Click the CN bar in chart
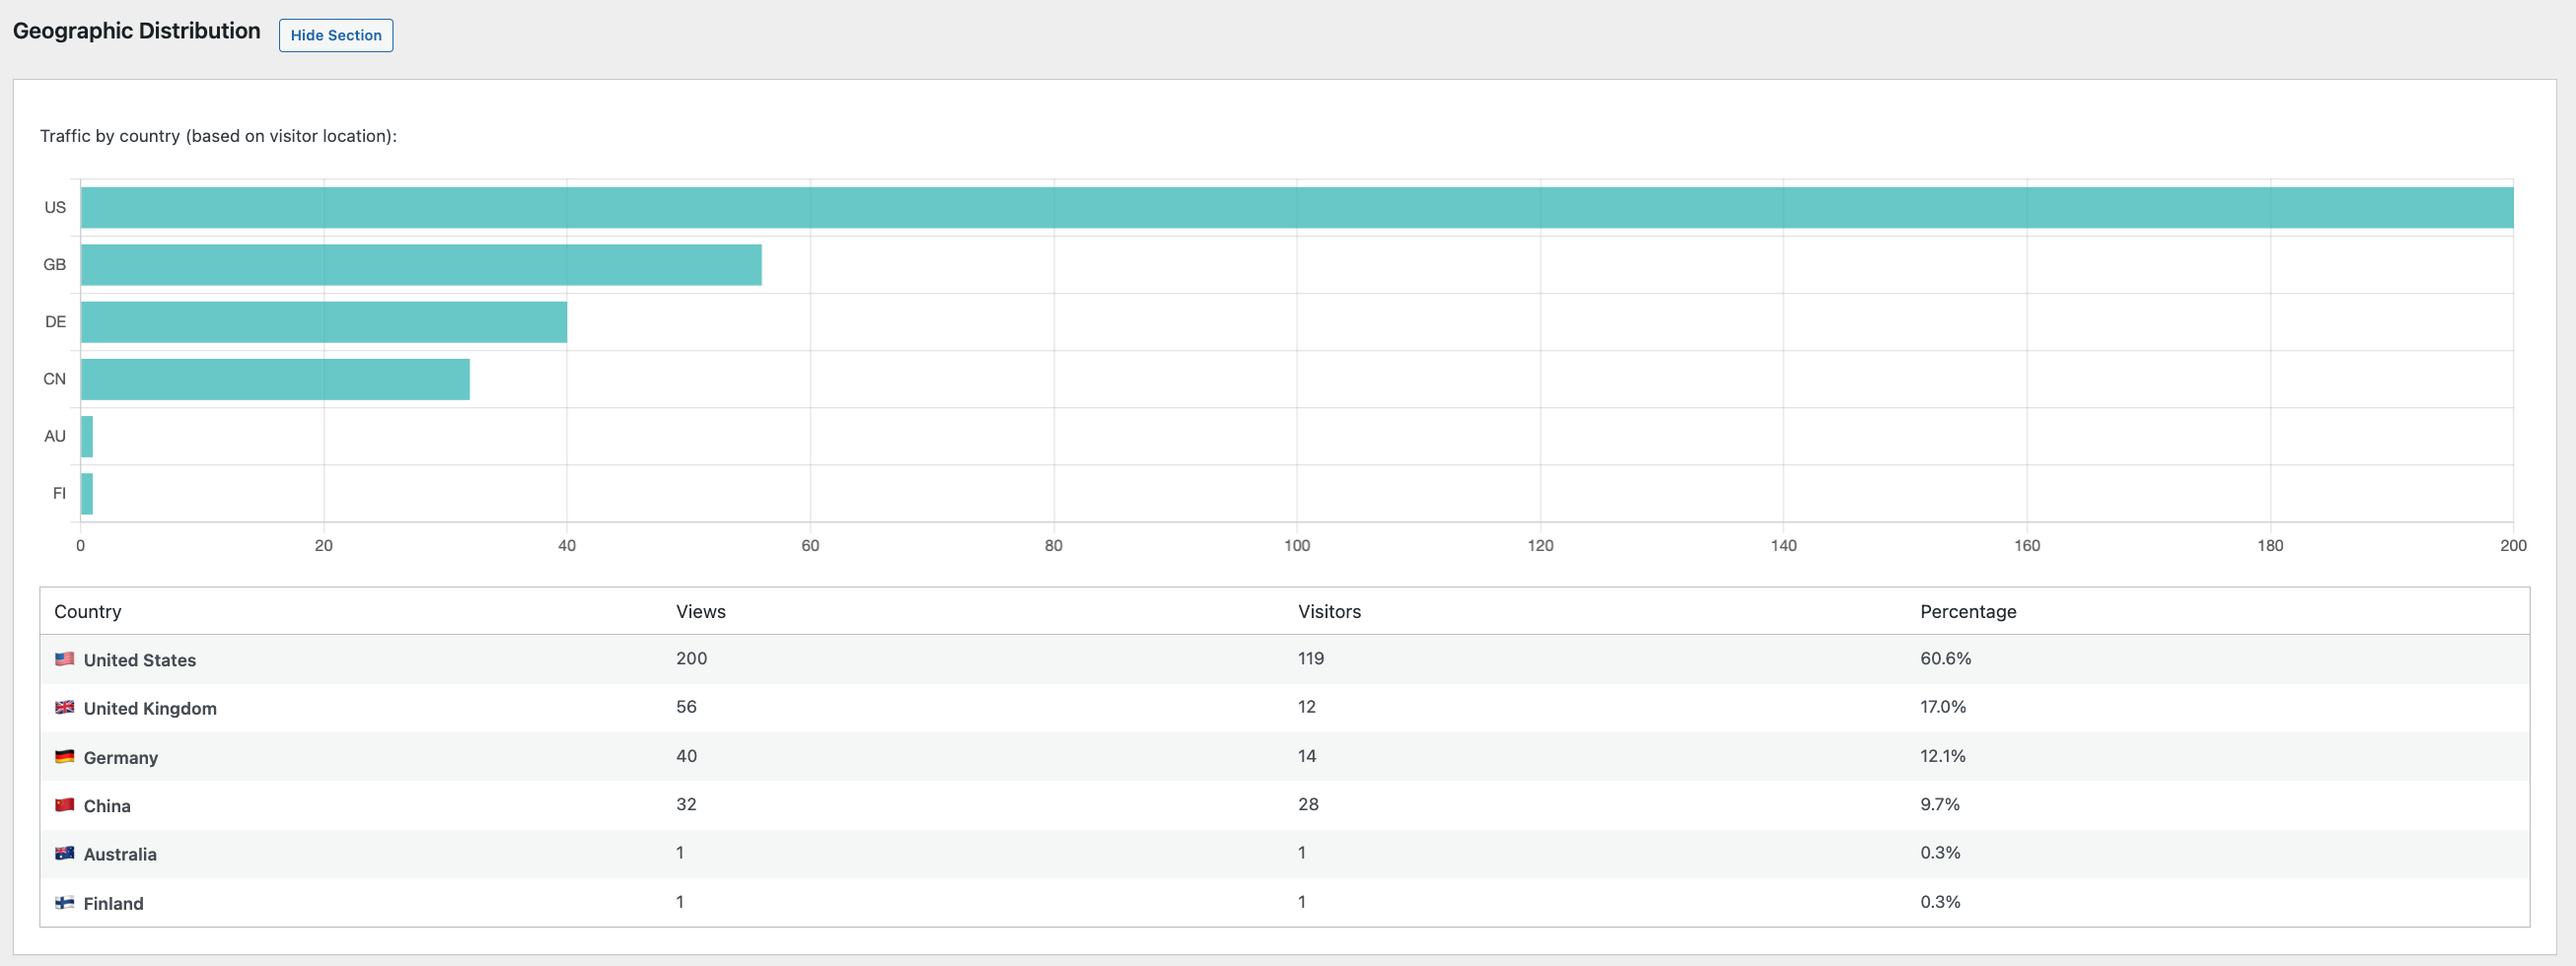 click(275, 379)
